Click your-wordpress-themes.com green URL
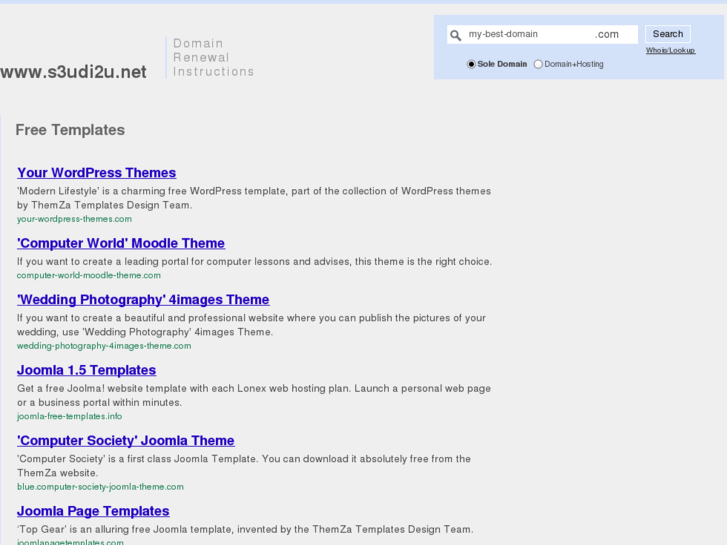 tap(74, 219)
